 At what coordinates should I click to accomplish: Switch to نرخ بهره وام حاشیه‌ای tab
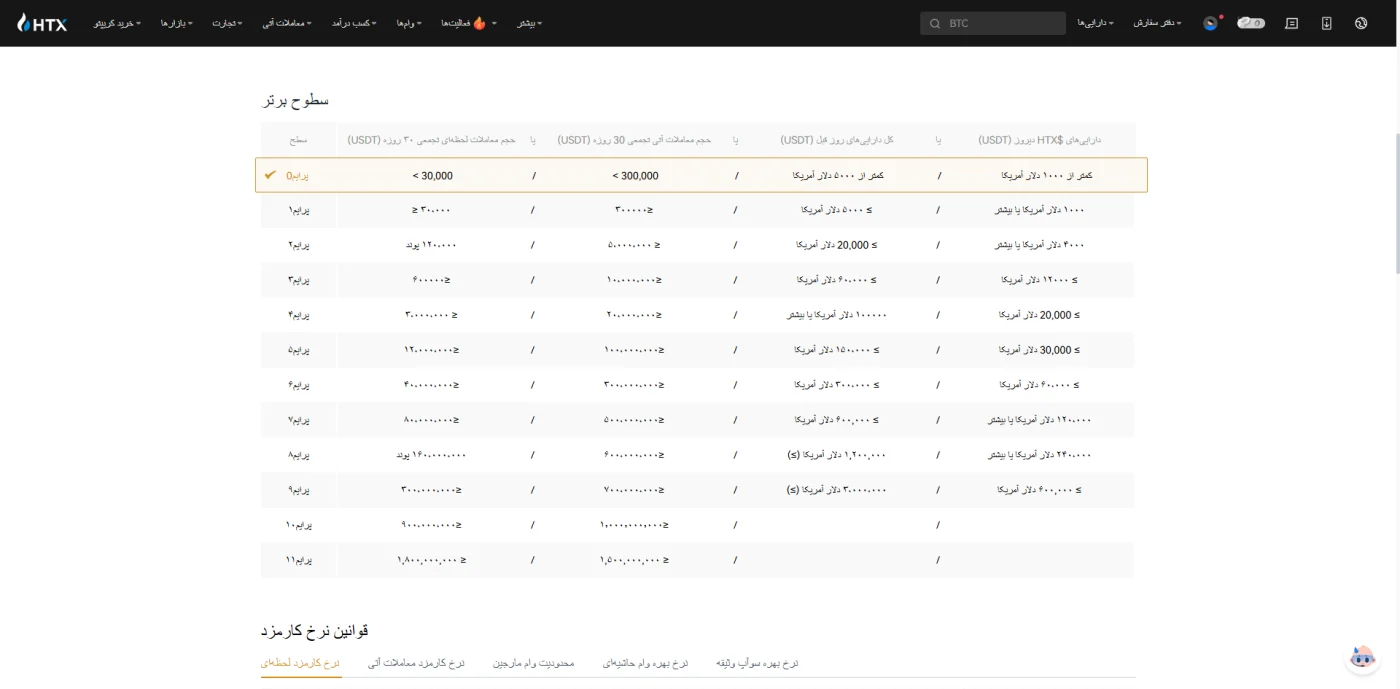coord(645,663)
